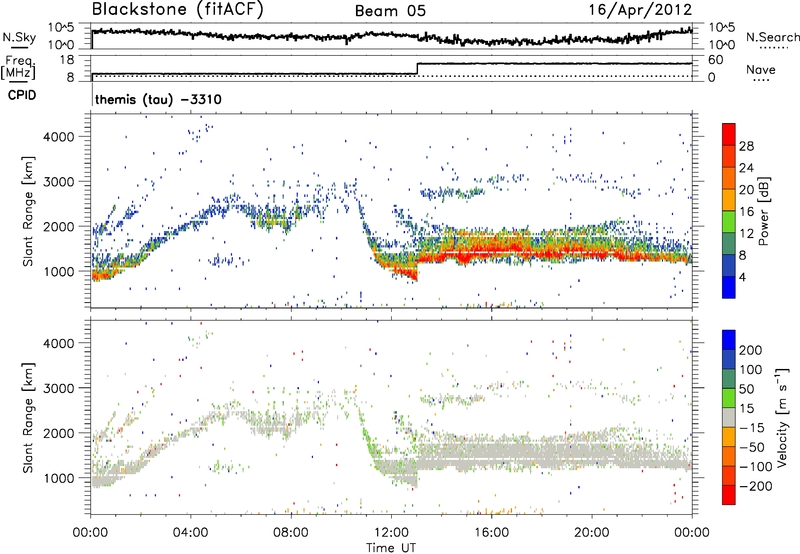Click the 'N.Sky' legend label
The height and width of the screenshot is (554, 800).
tap(19, 37)
